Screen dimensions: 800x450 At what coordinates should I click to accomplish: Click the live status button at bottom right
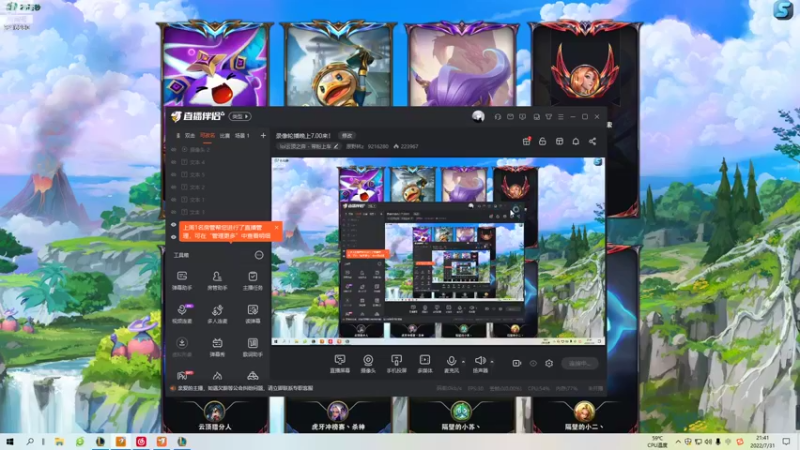(580, 363)
